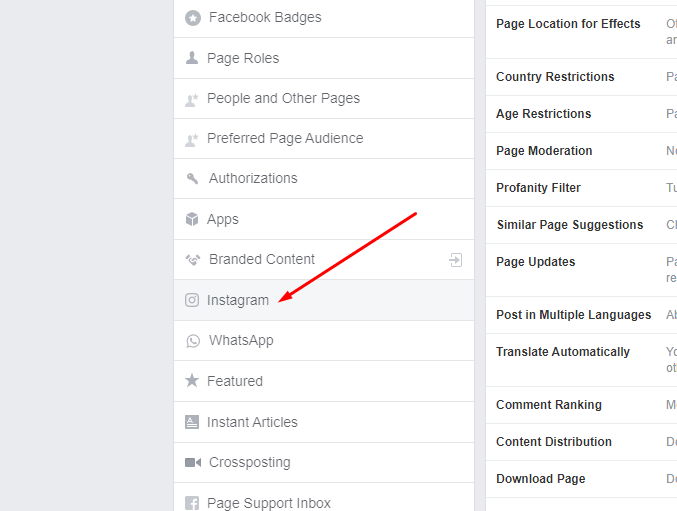The width and height of the screenshot is (677, 511).
Task: Click the Authorizations key icon
Action: (x=192, y=178)
